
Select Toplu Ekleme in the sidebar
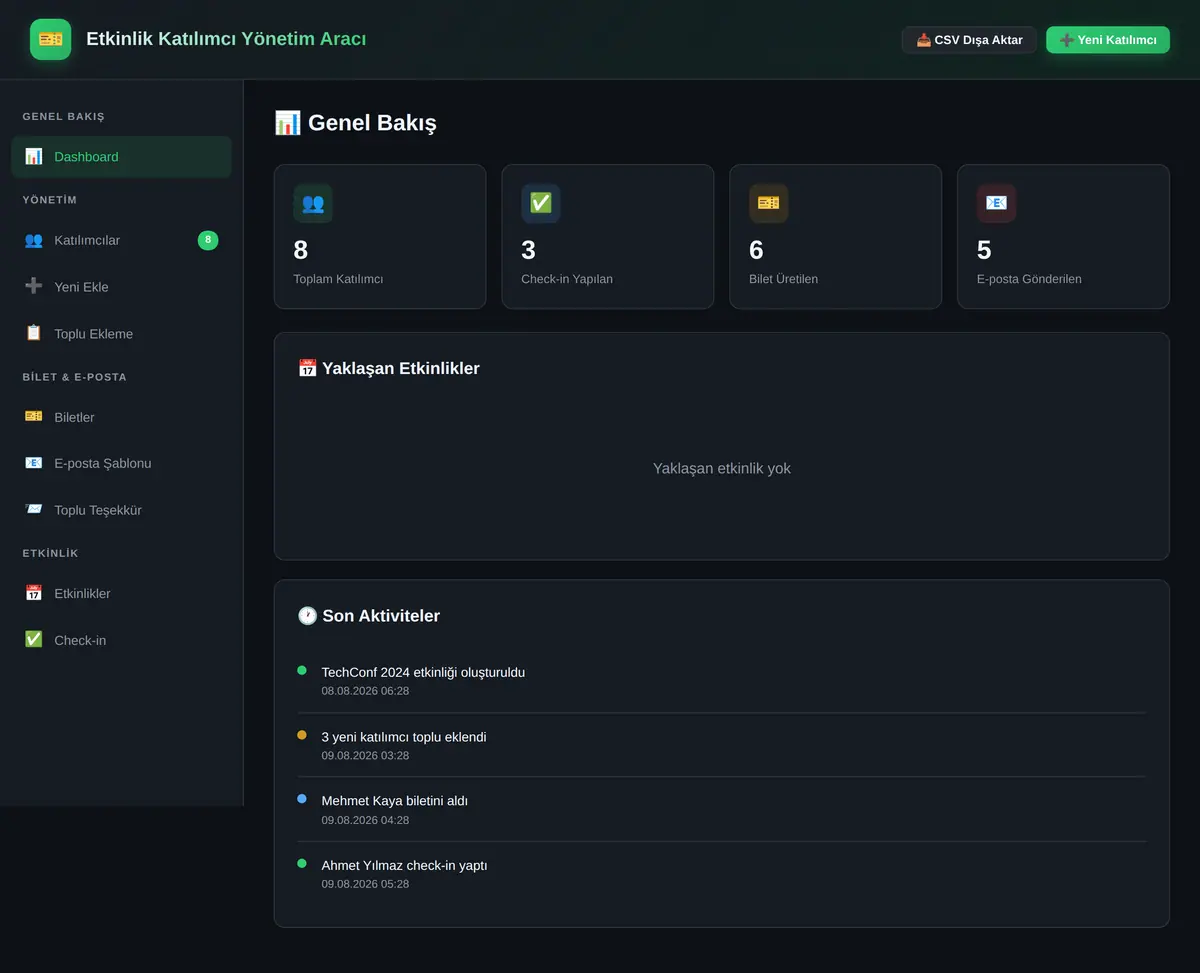[x=121, y=333]
